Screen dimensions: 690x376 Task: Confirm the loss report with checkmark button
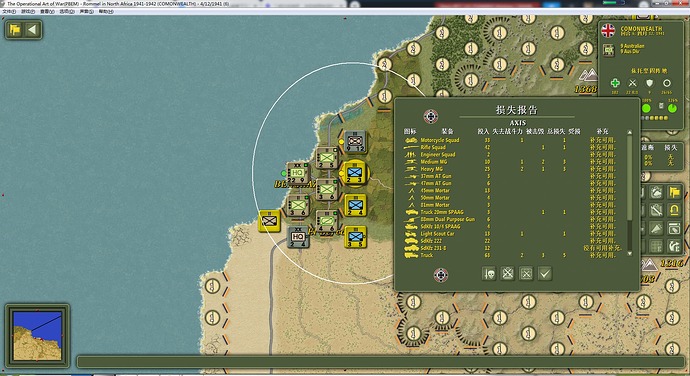coord(544,273)
